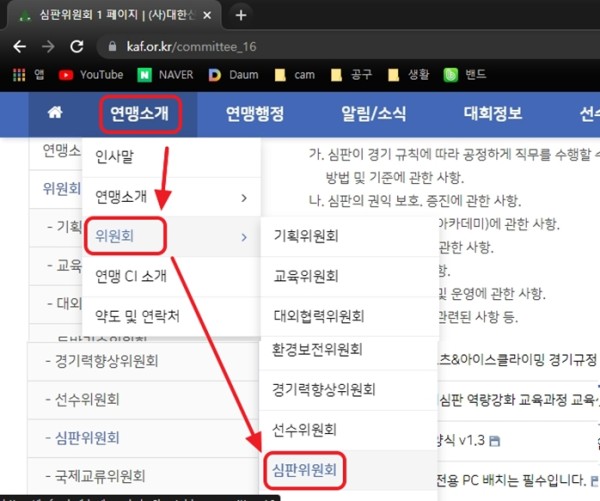Open the YouTube bookmark
600x501 pixels.
91,75
